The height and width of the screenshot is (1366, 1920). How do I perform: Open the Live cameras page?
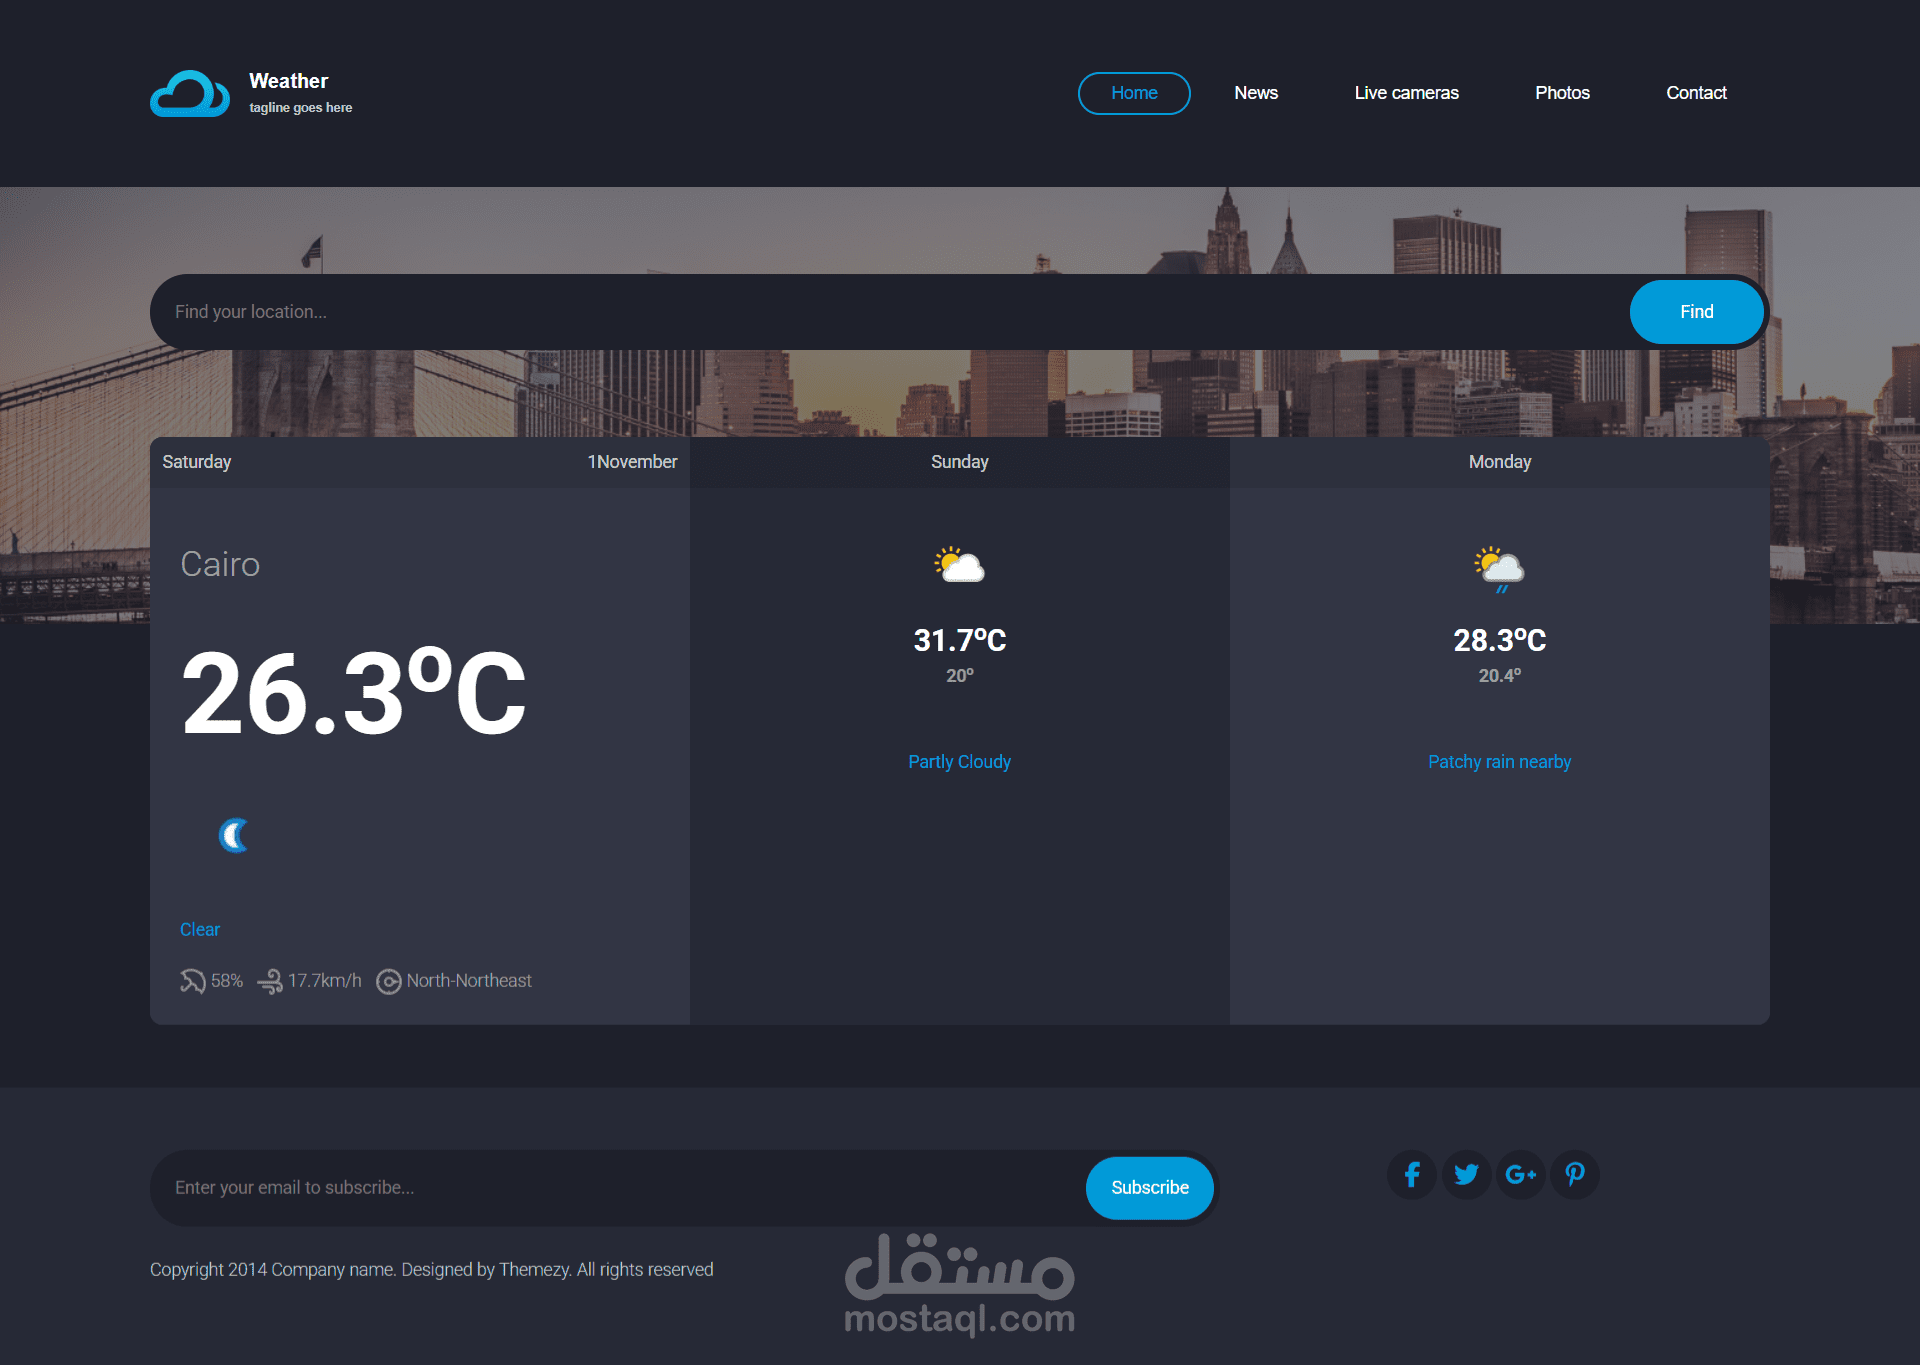(1406, 92)
